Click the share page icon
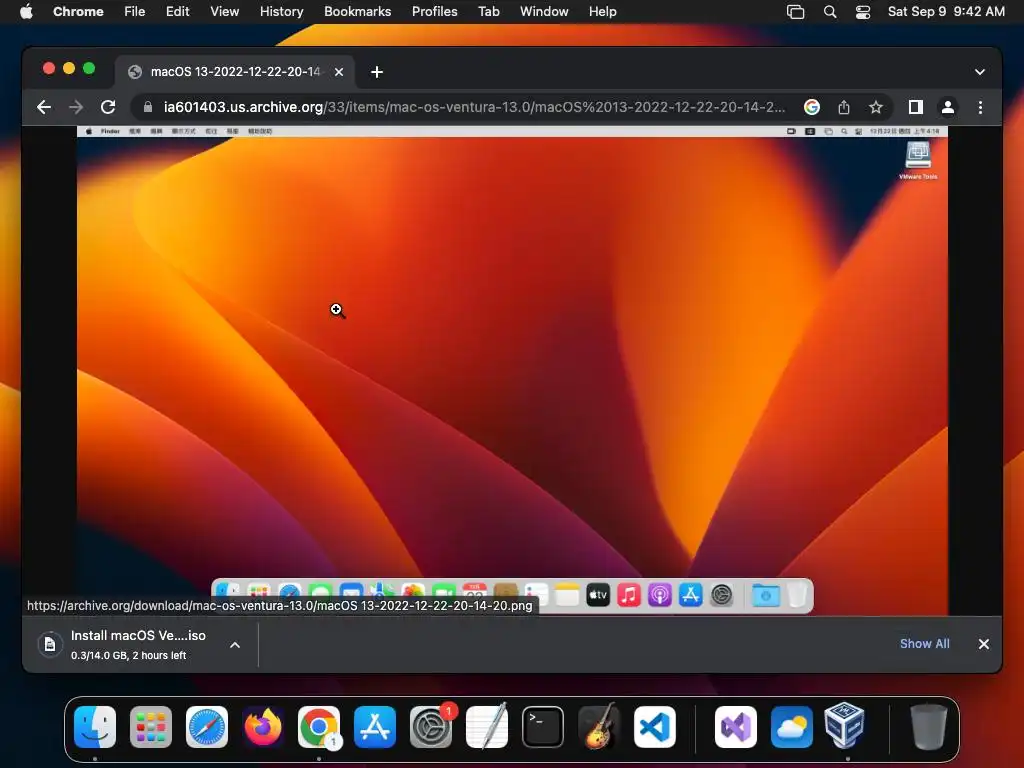Viewport: 1024px width, 768px height. 844,107
